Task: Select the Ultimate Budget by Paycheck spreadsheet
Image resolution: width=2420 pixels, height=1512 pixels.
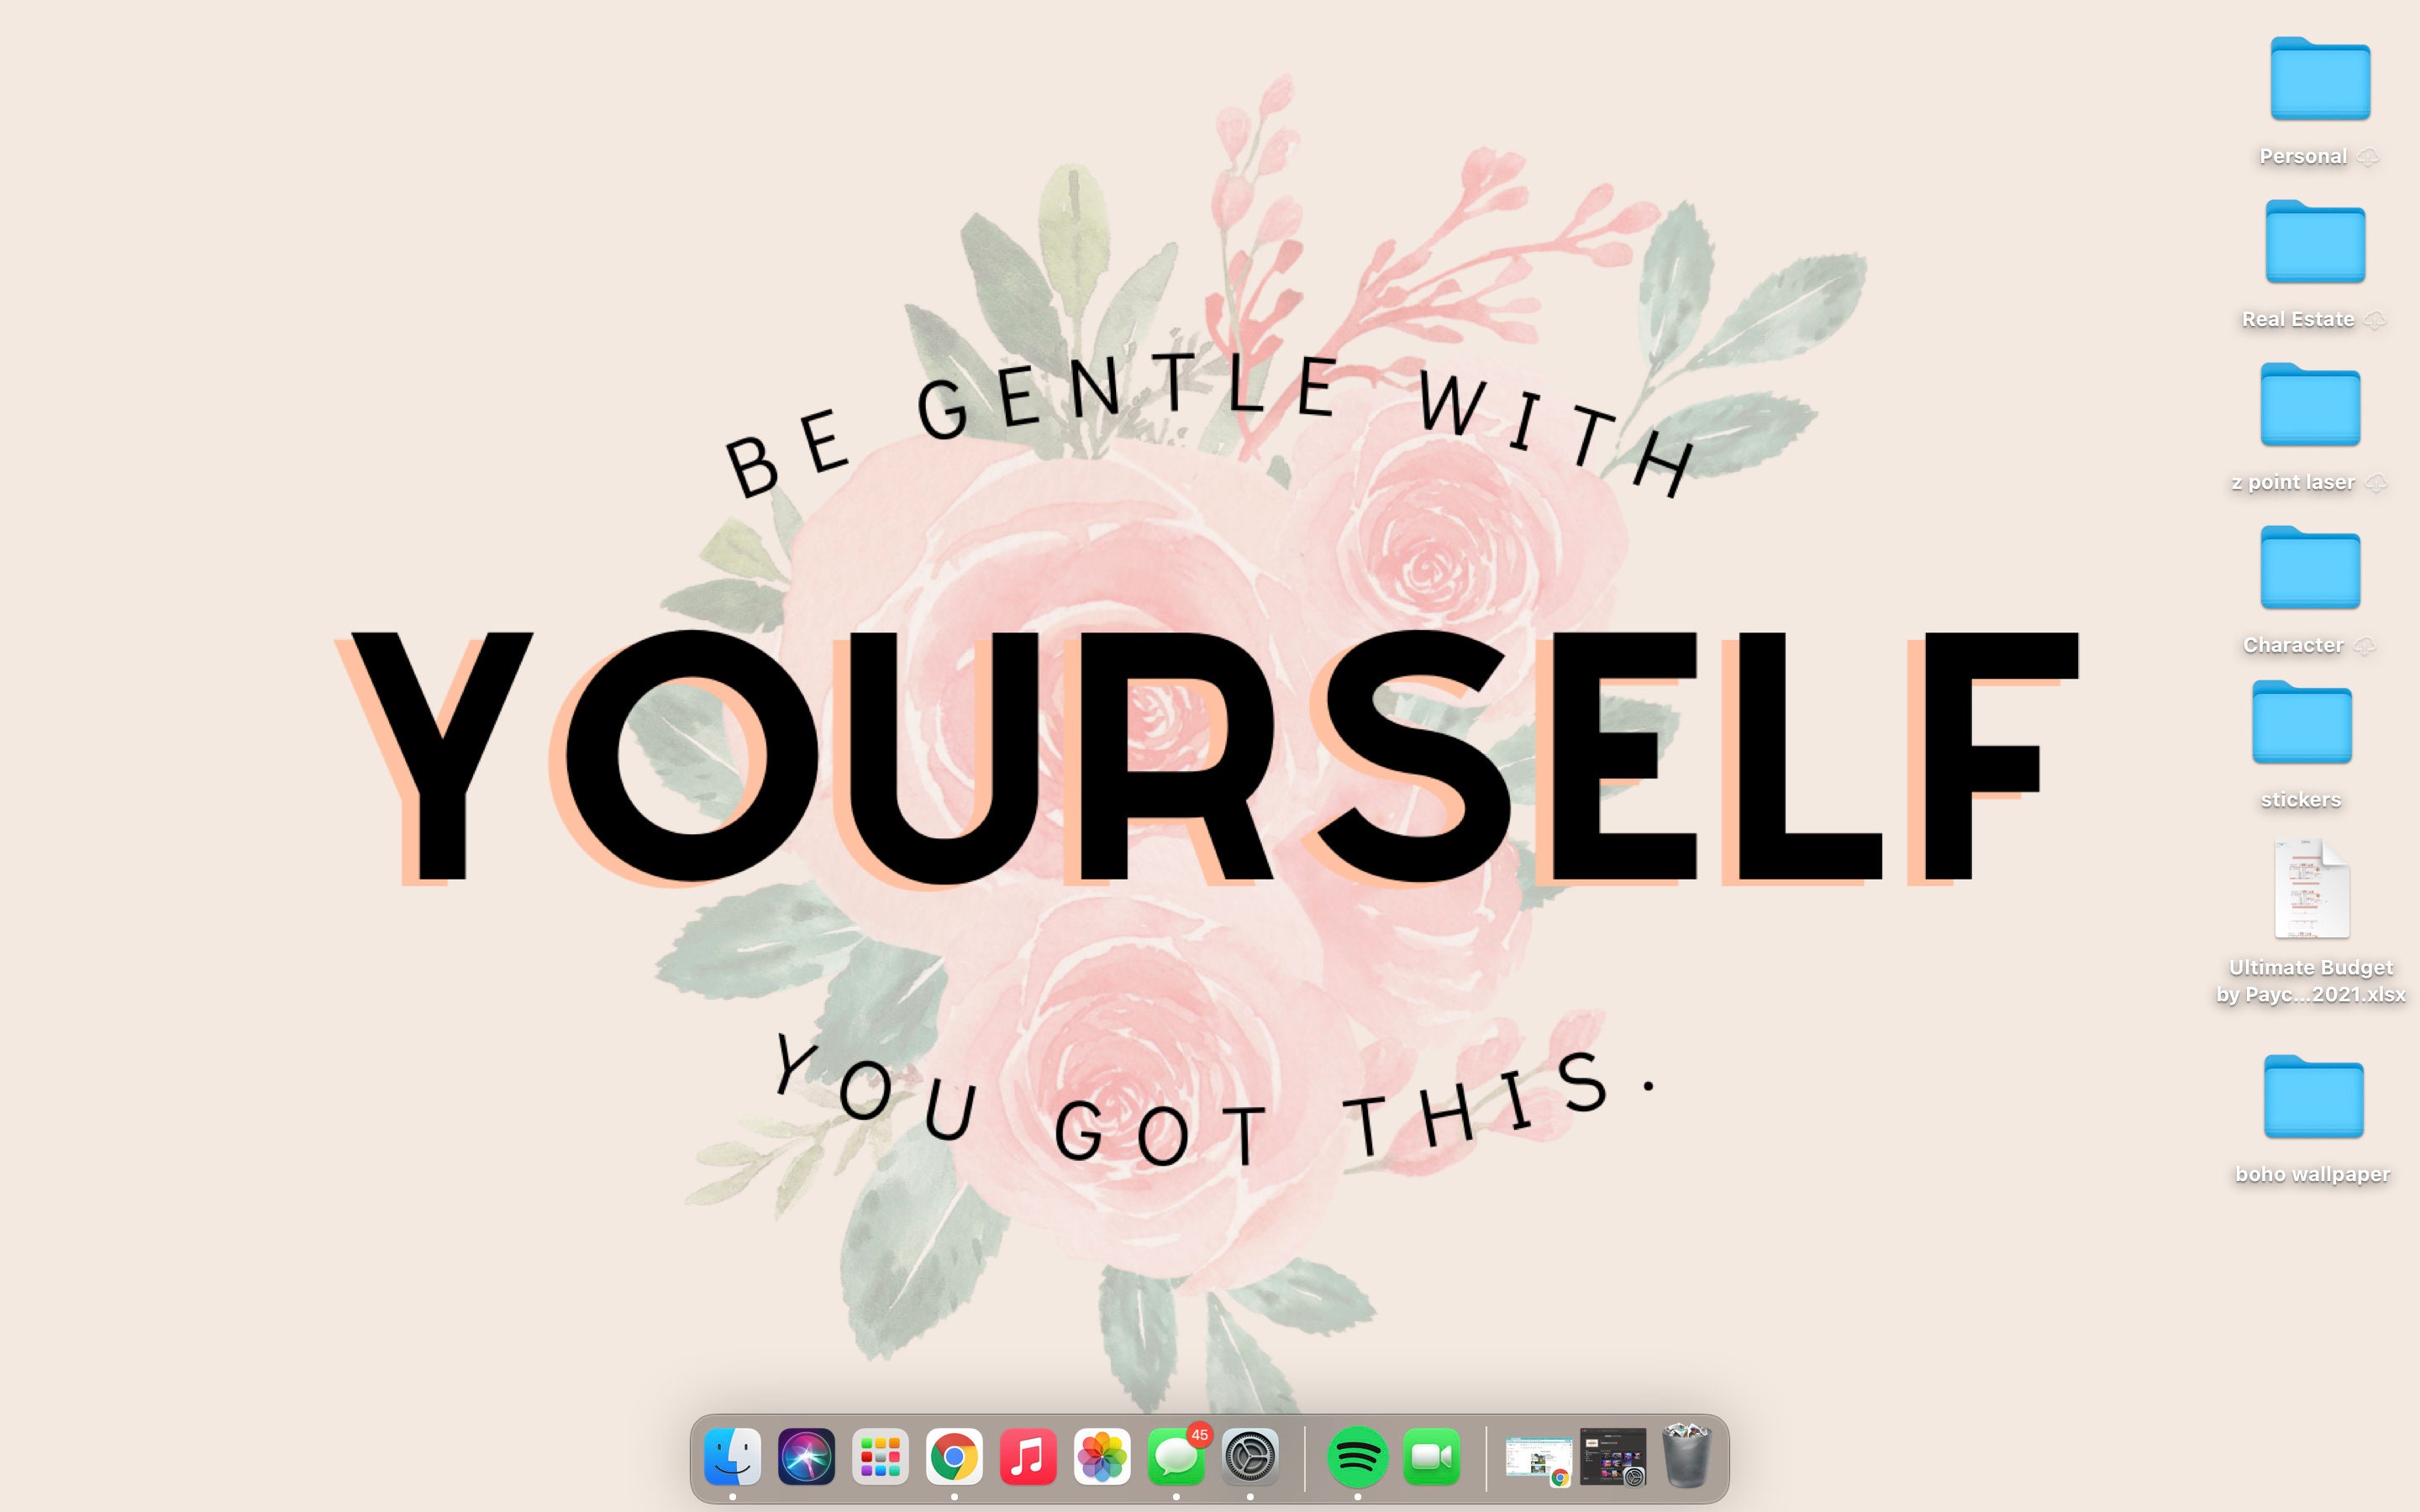Action: tap(2311, 888)
